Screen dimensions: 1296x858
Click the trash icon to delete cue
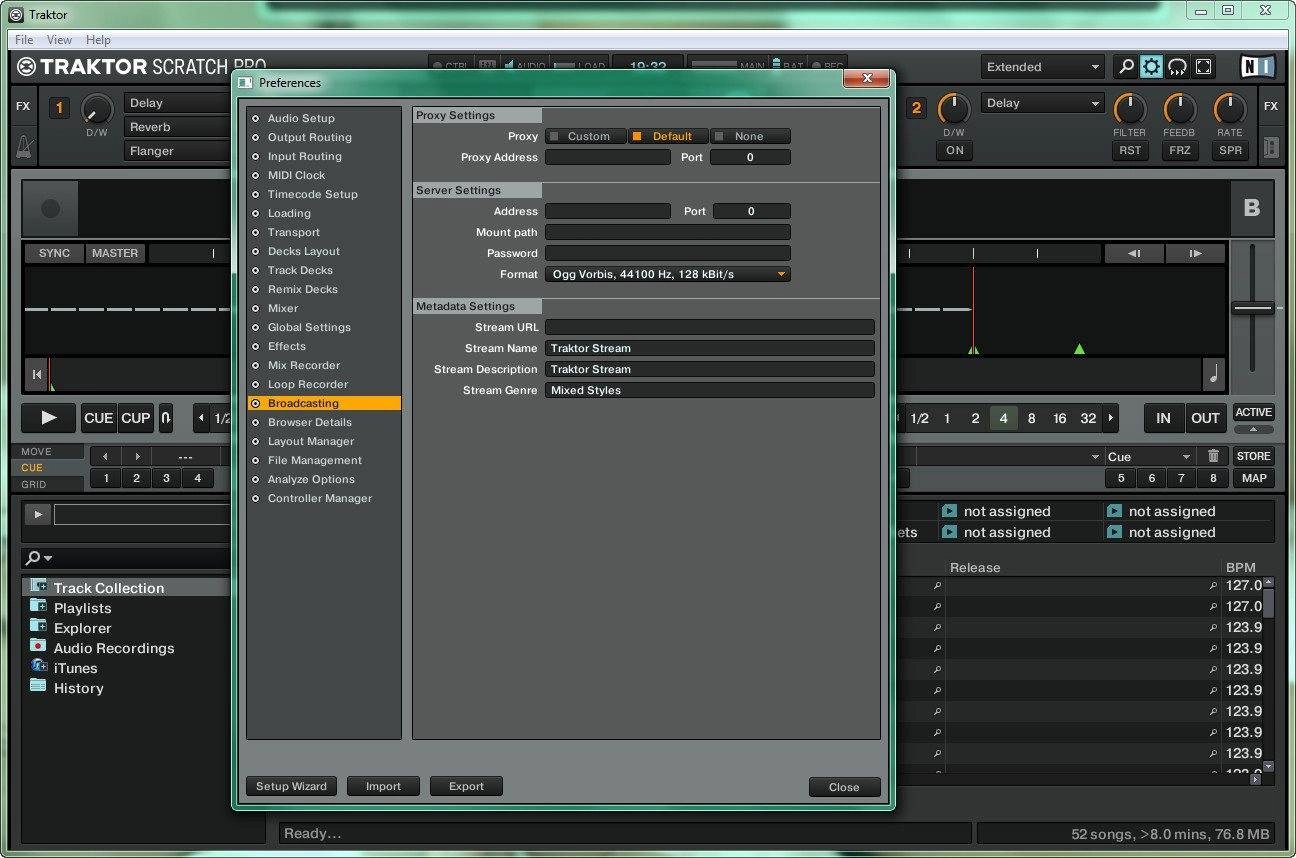[x=1213, y=456]
